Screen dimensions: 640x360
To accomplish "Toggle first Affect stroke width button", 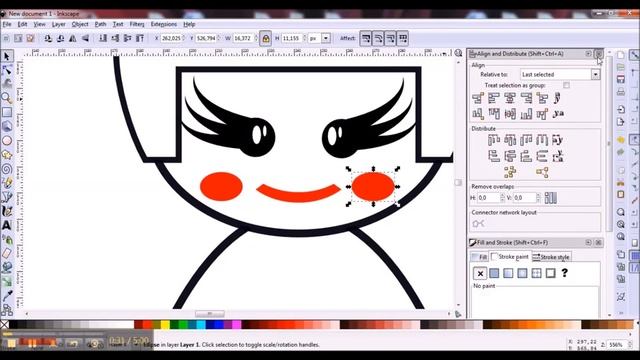I will coord(366,38).
